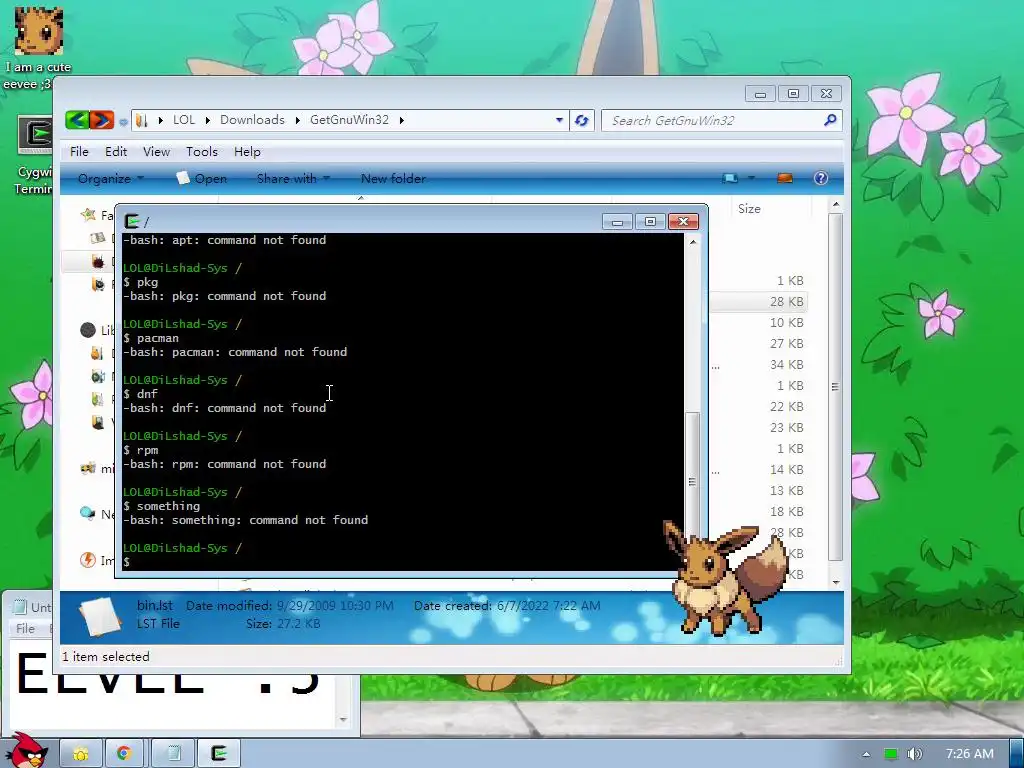Click the 14 KB file size entry
The width and height of the screenshot is (1024, 768).
pyautogui.click(x=786, y=470)
